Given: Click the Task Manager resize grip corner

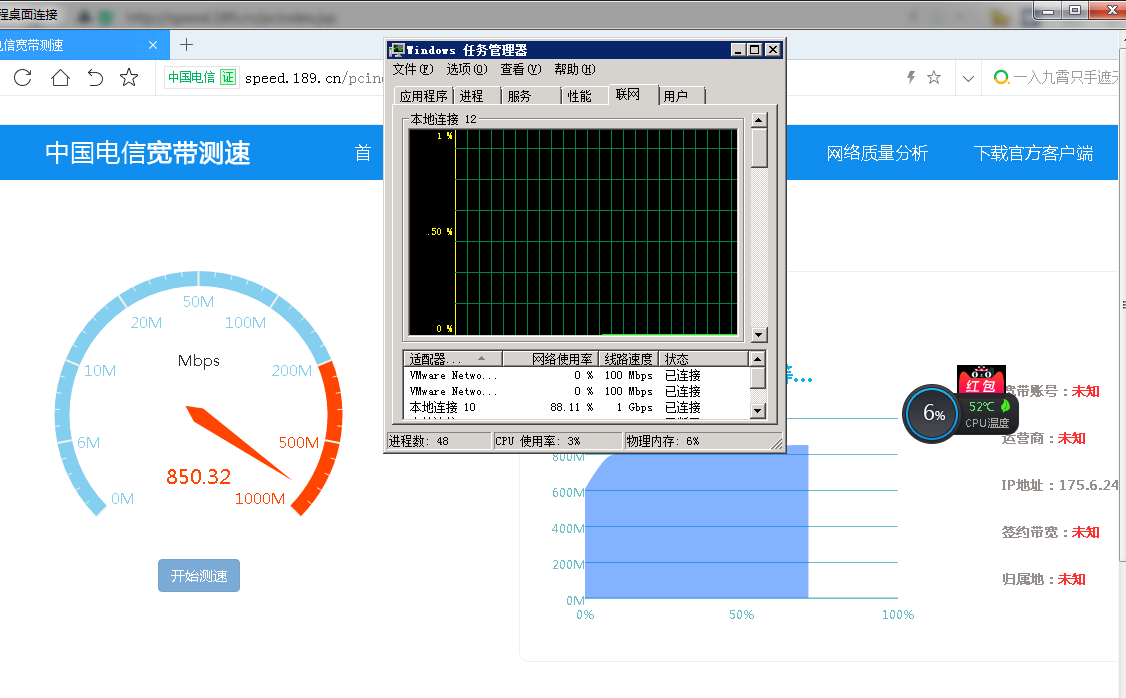Looking at the screenshot, I should pos(777,444).
